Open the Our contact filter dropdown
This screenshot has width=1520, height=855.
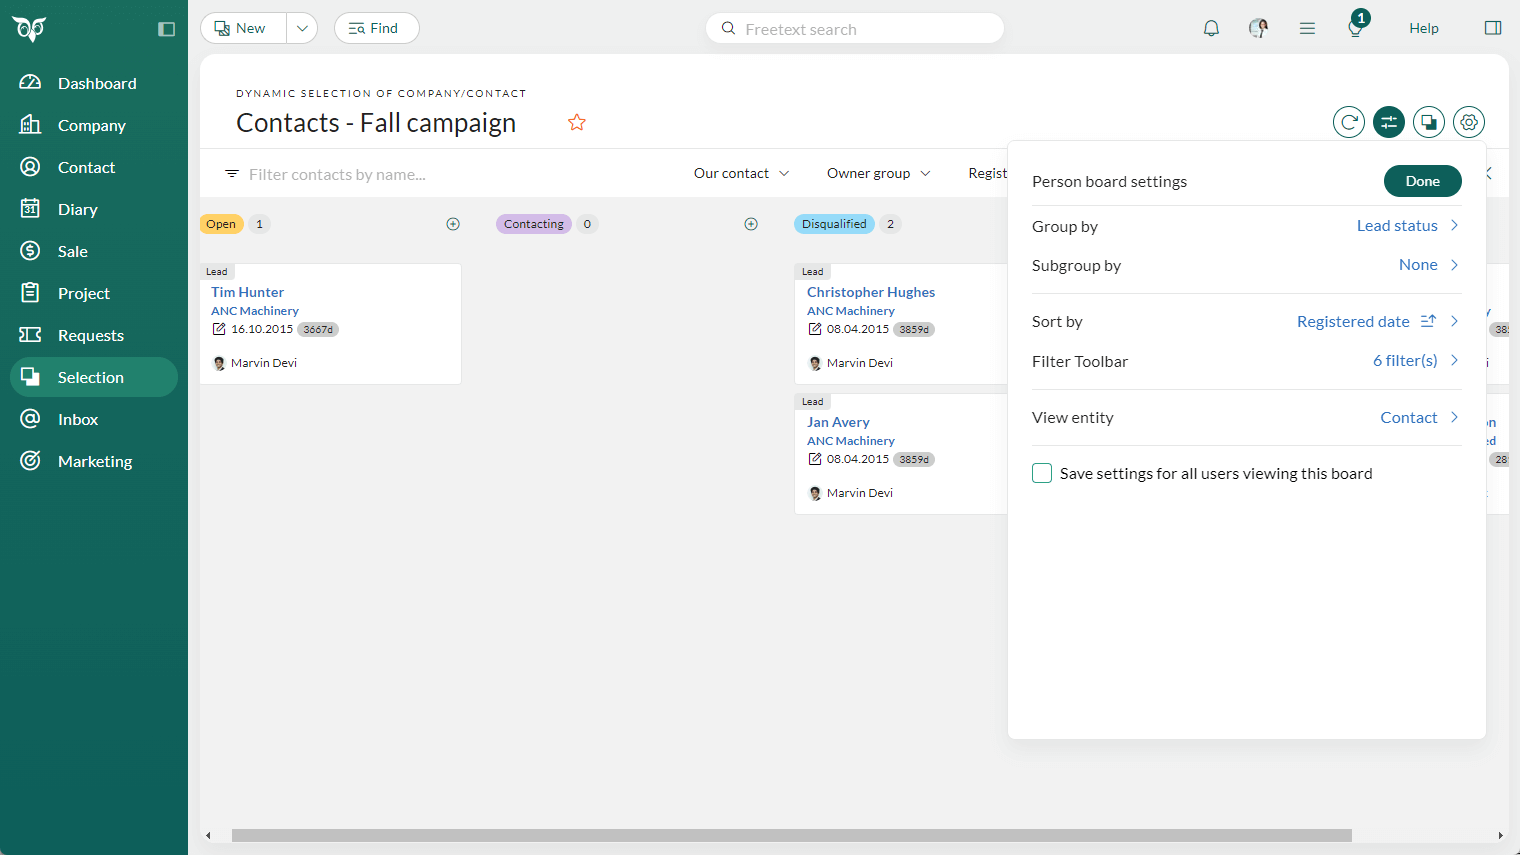(x=741, y=173)
